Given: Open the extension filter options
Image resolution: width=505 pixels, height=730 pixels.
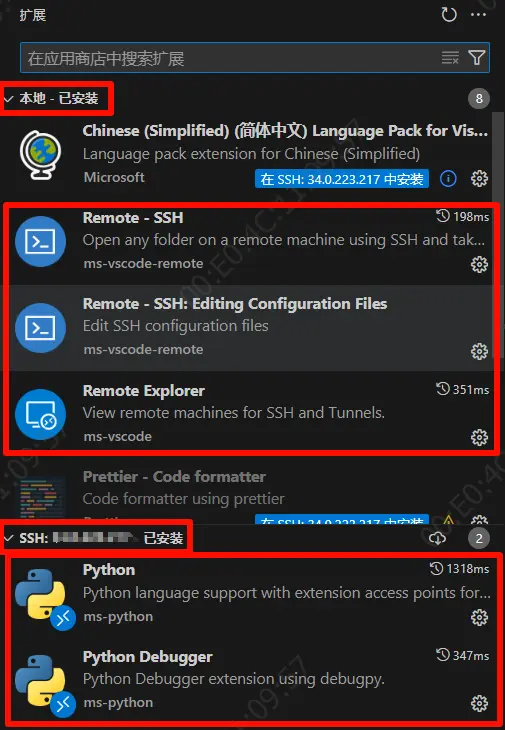Looking at the screenshot, I should click(x=477, y=58).
